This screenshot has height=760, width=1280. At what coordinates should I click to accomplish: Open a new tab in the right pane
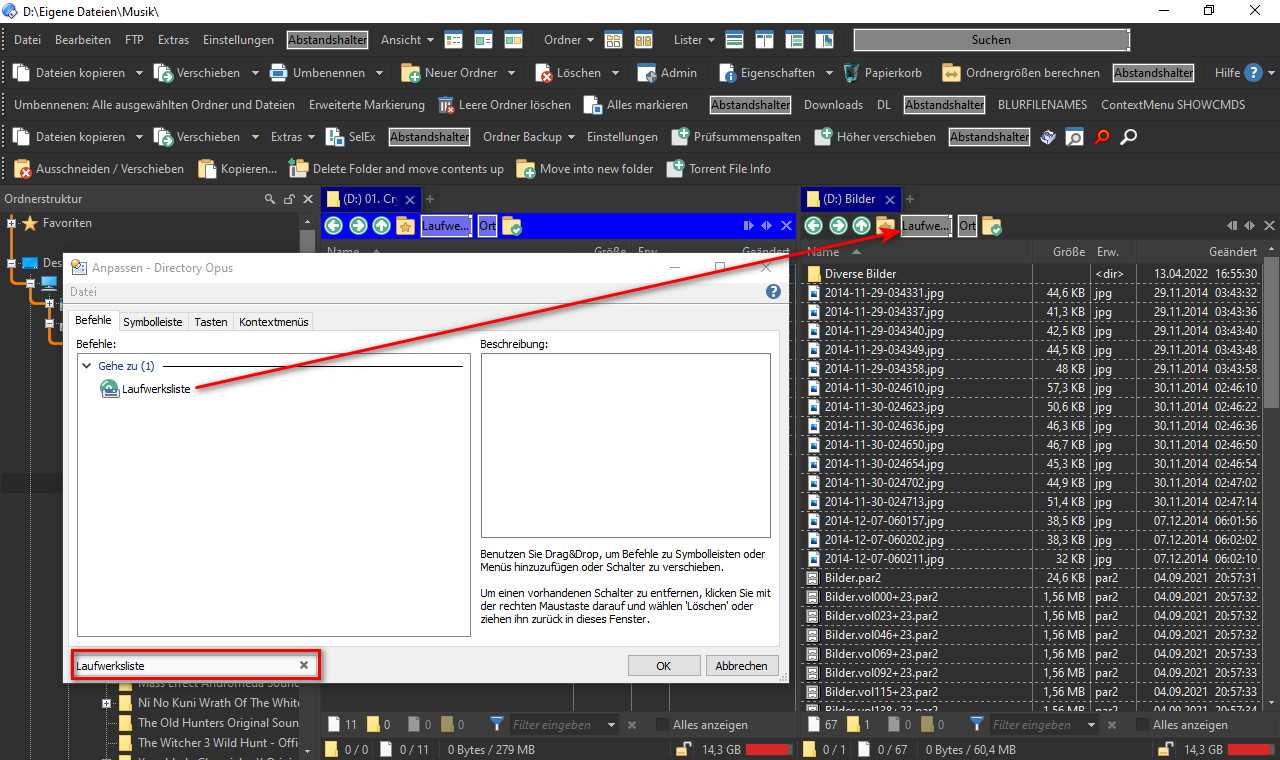tap(910, 199)
